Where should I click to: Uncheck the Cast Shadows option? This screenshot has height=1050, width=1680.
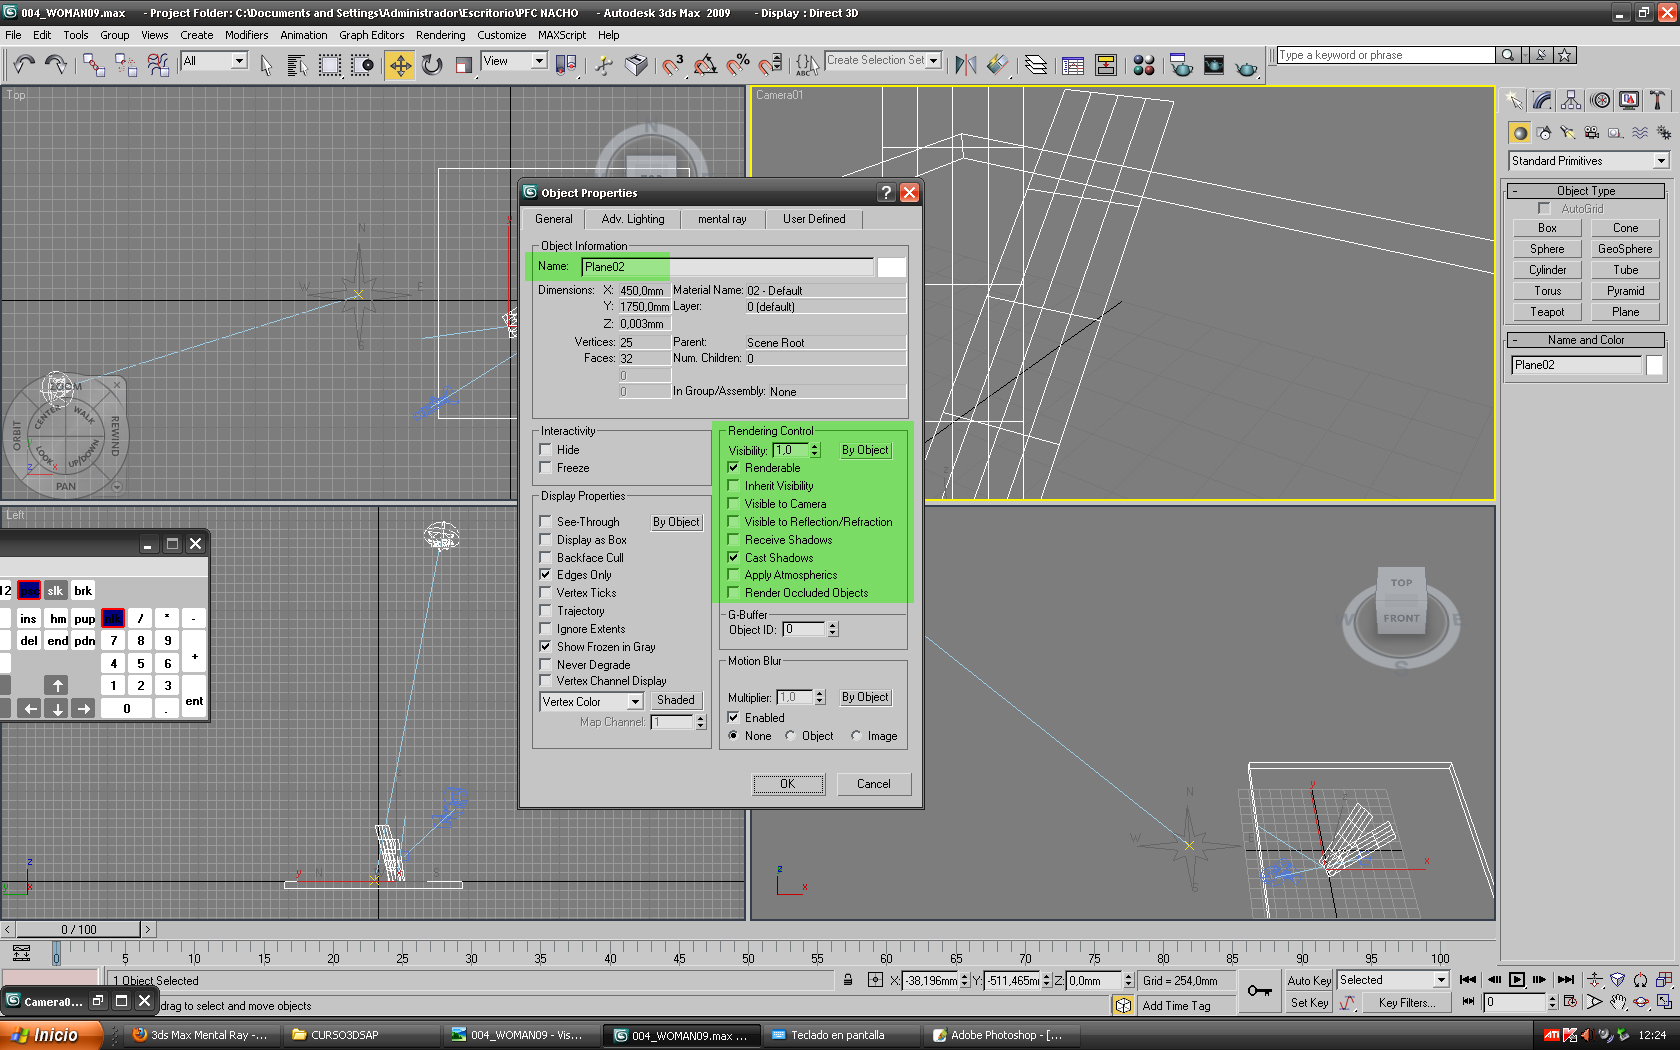click(734, 558)
